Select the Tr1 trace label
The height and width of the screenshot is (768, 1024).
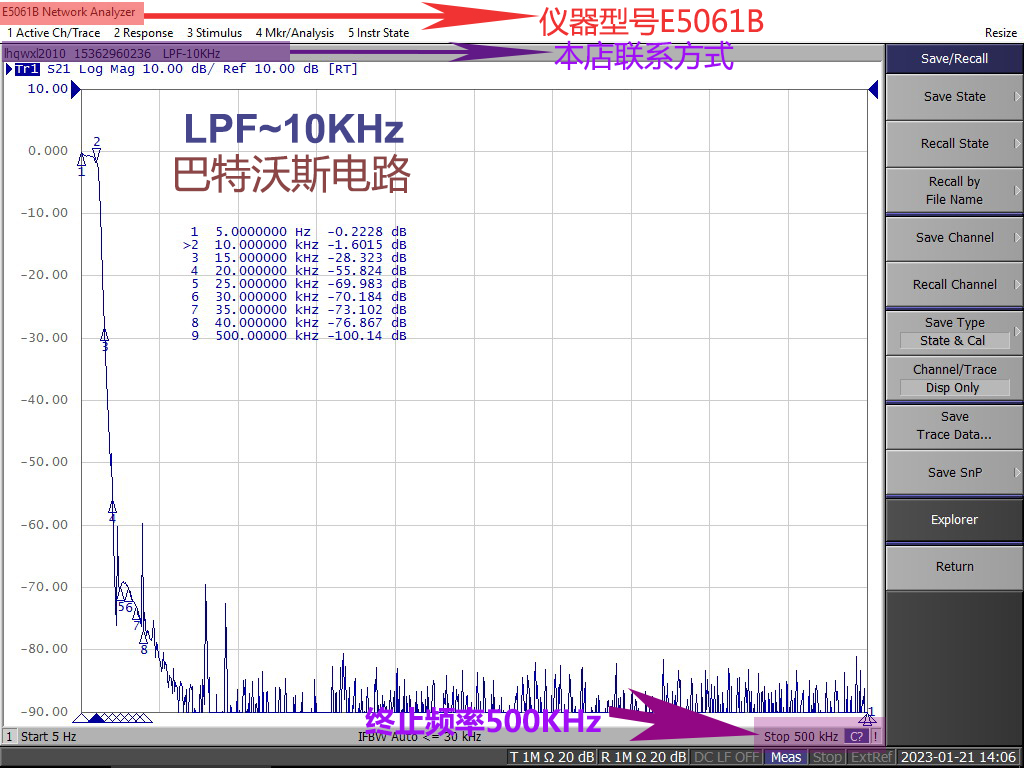coord(26,69)
